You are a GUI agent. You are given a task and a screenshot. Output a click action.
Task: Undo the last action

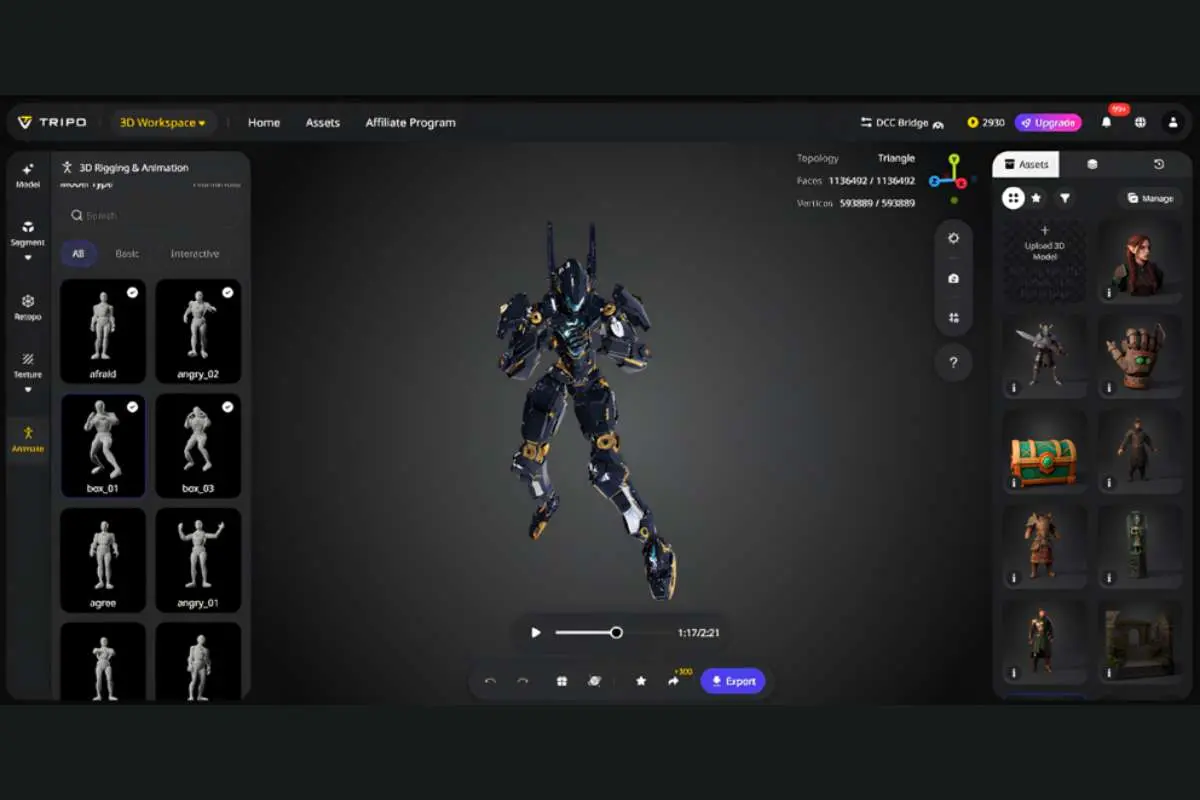click(x=490, y=681)
